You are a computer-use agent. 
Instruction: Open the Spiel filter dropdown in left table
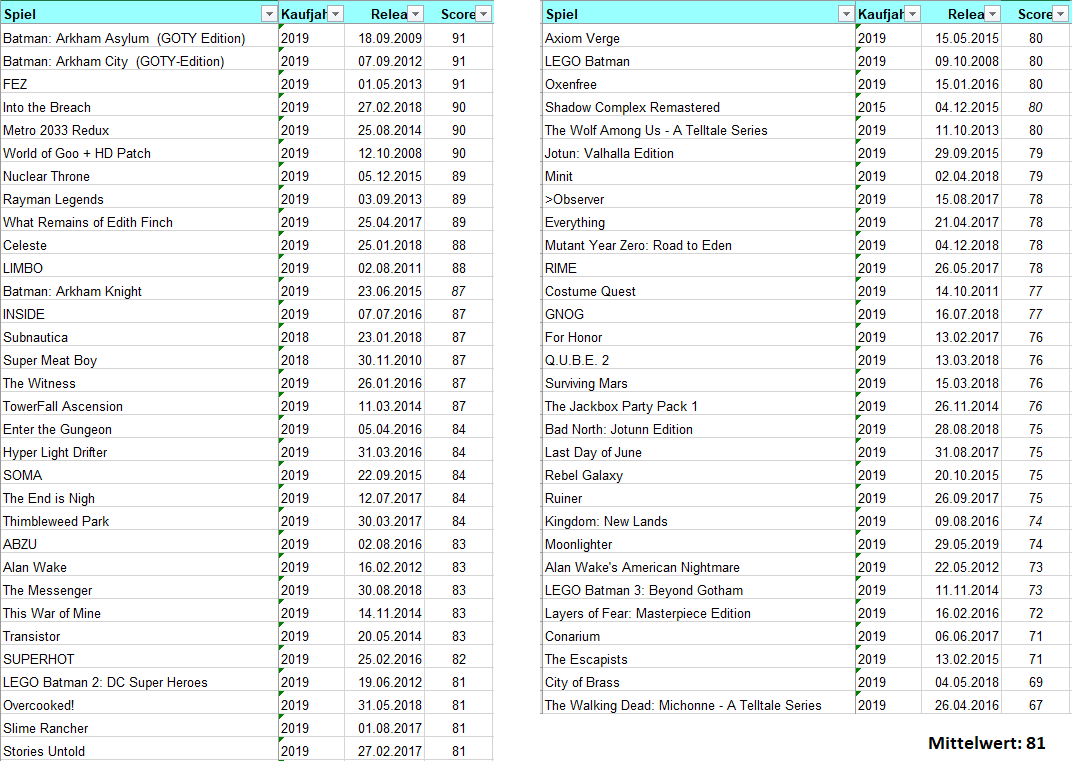(269, 14)
